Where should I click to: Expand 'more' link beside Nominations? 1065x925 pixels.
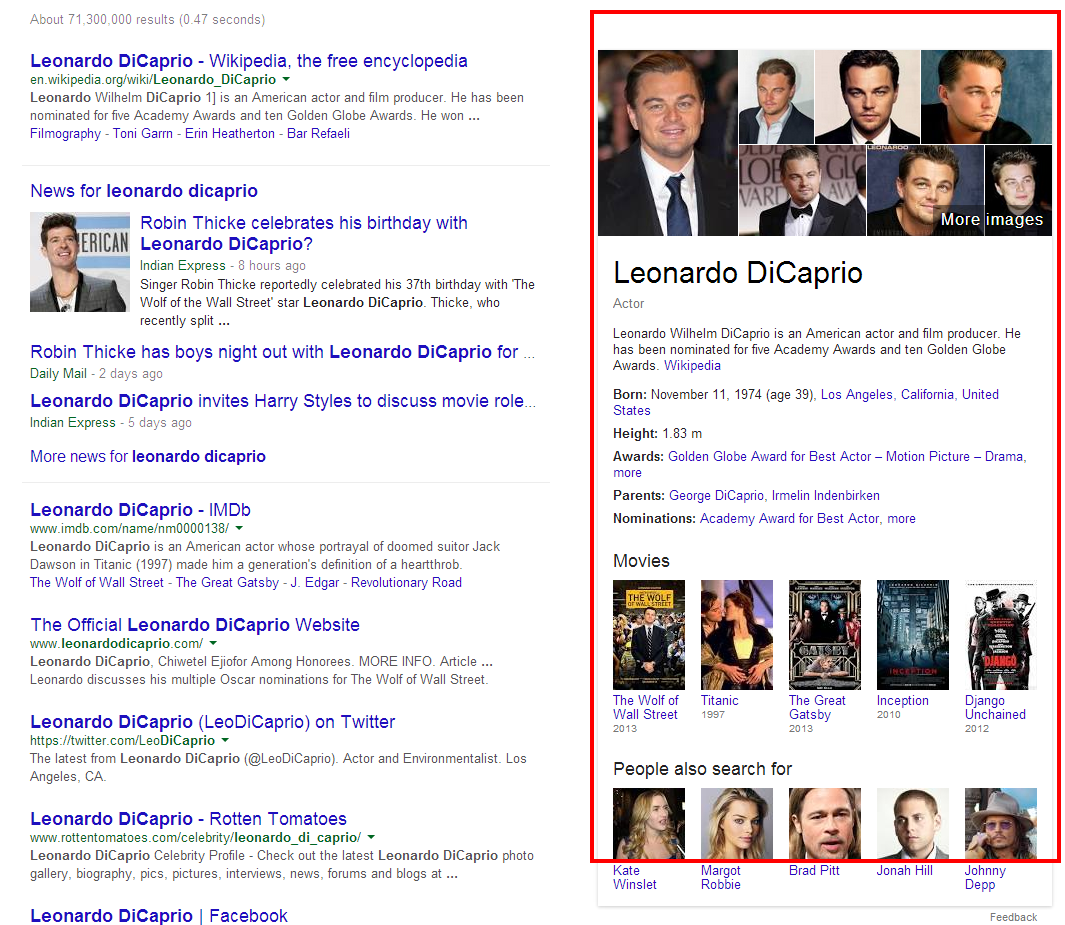click(901, 519)
